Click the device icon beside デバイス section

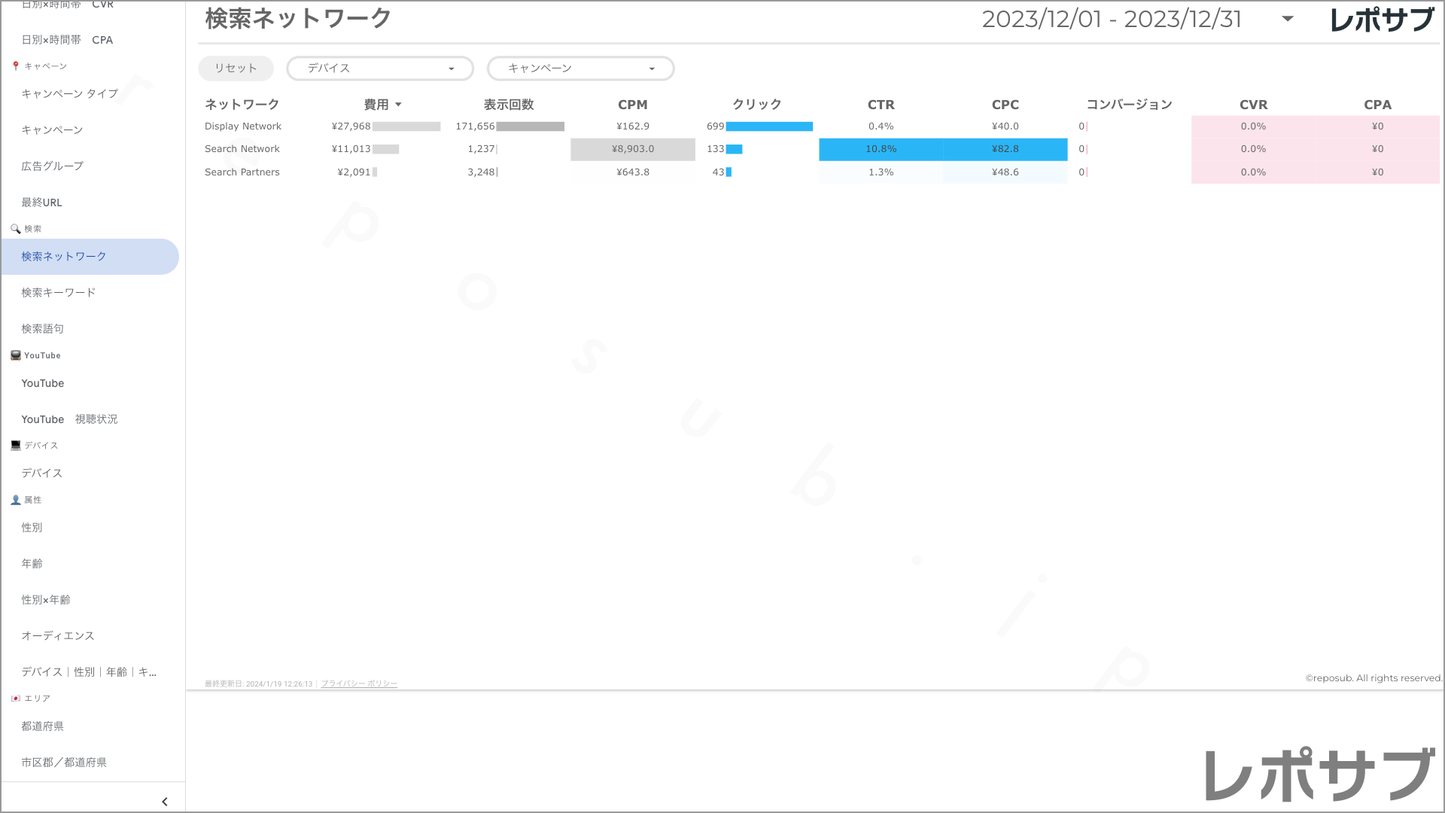(x=15, y=446)
